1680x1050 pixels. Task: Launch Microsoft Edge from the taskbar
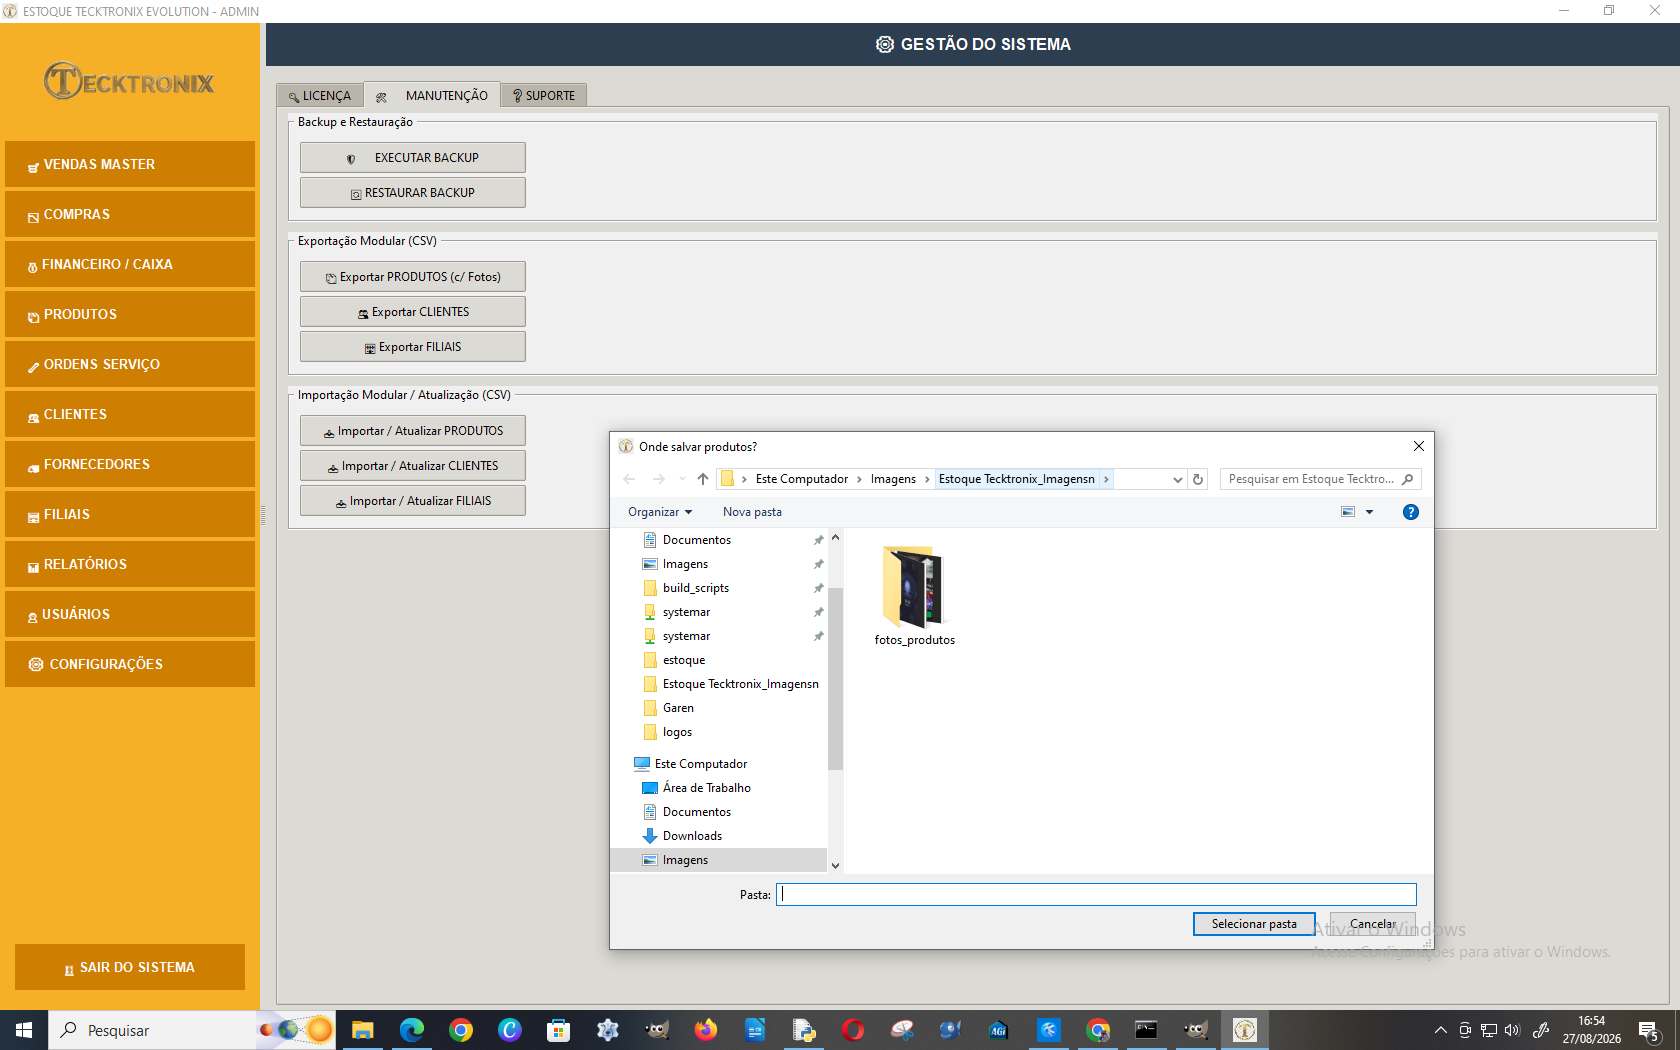(411, 1030)
